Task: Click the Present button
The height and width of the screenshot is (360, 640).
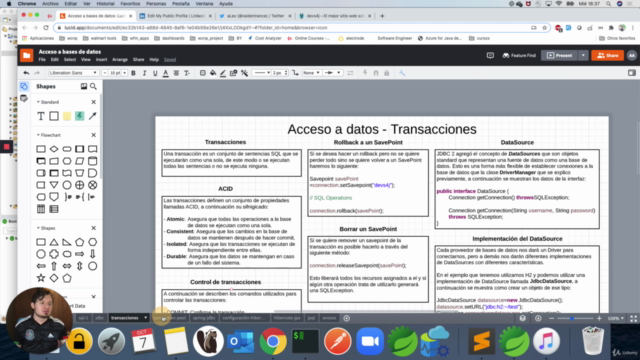Action: 559,56
